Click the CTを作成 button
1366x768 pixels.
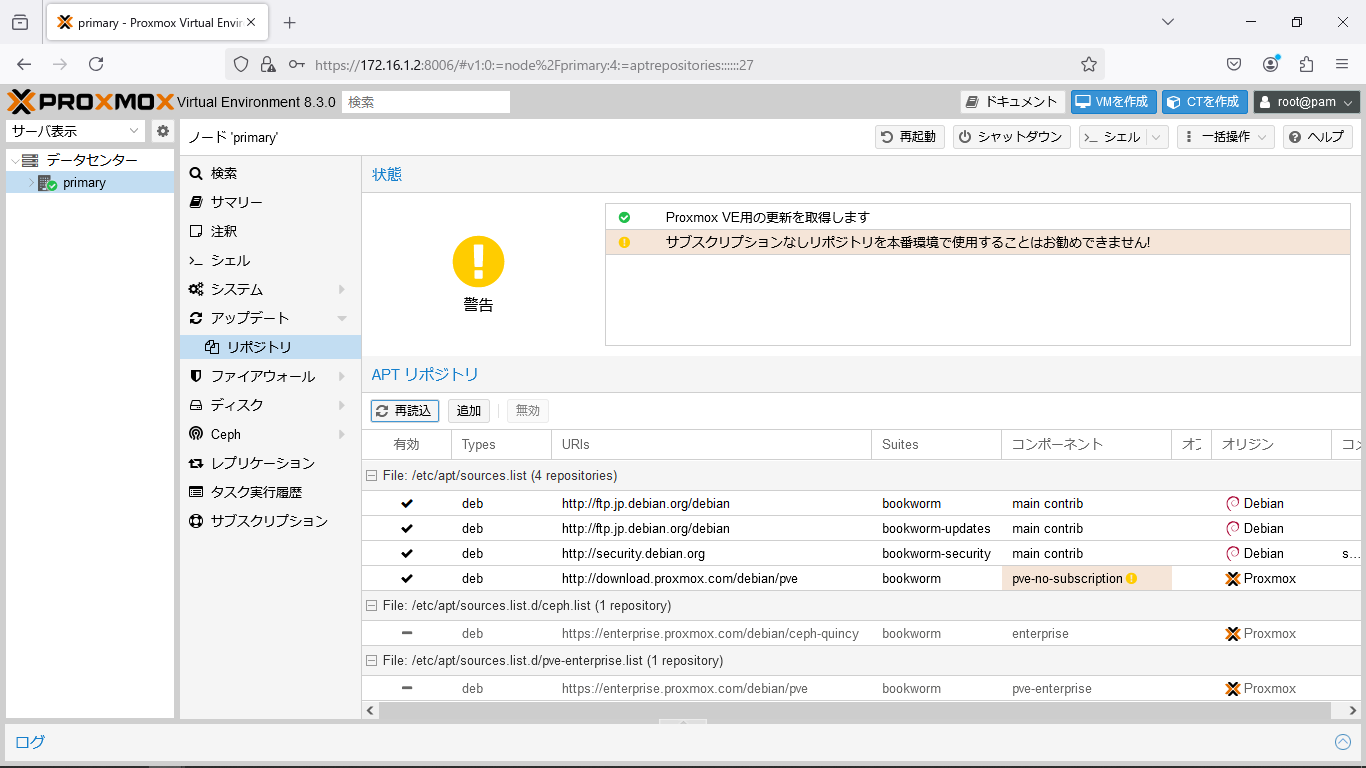1204,102
